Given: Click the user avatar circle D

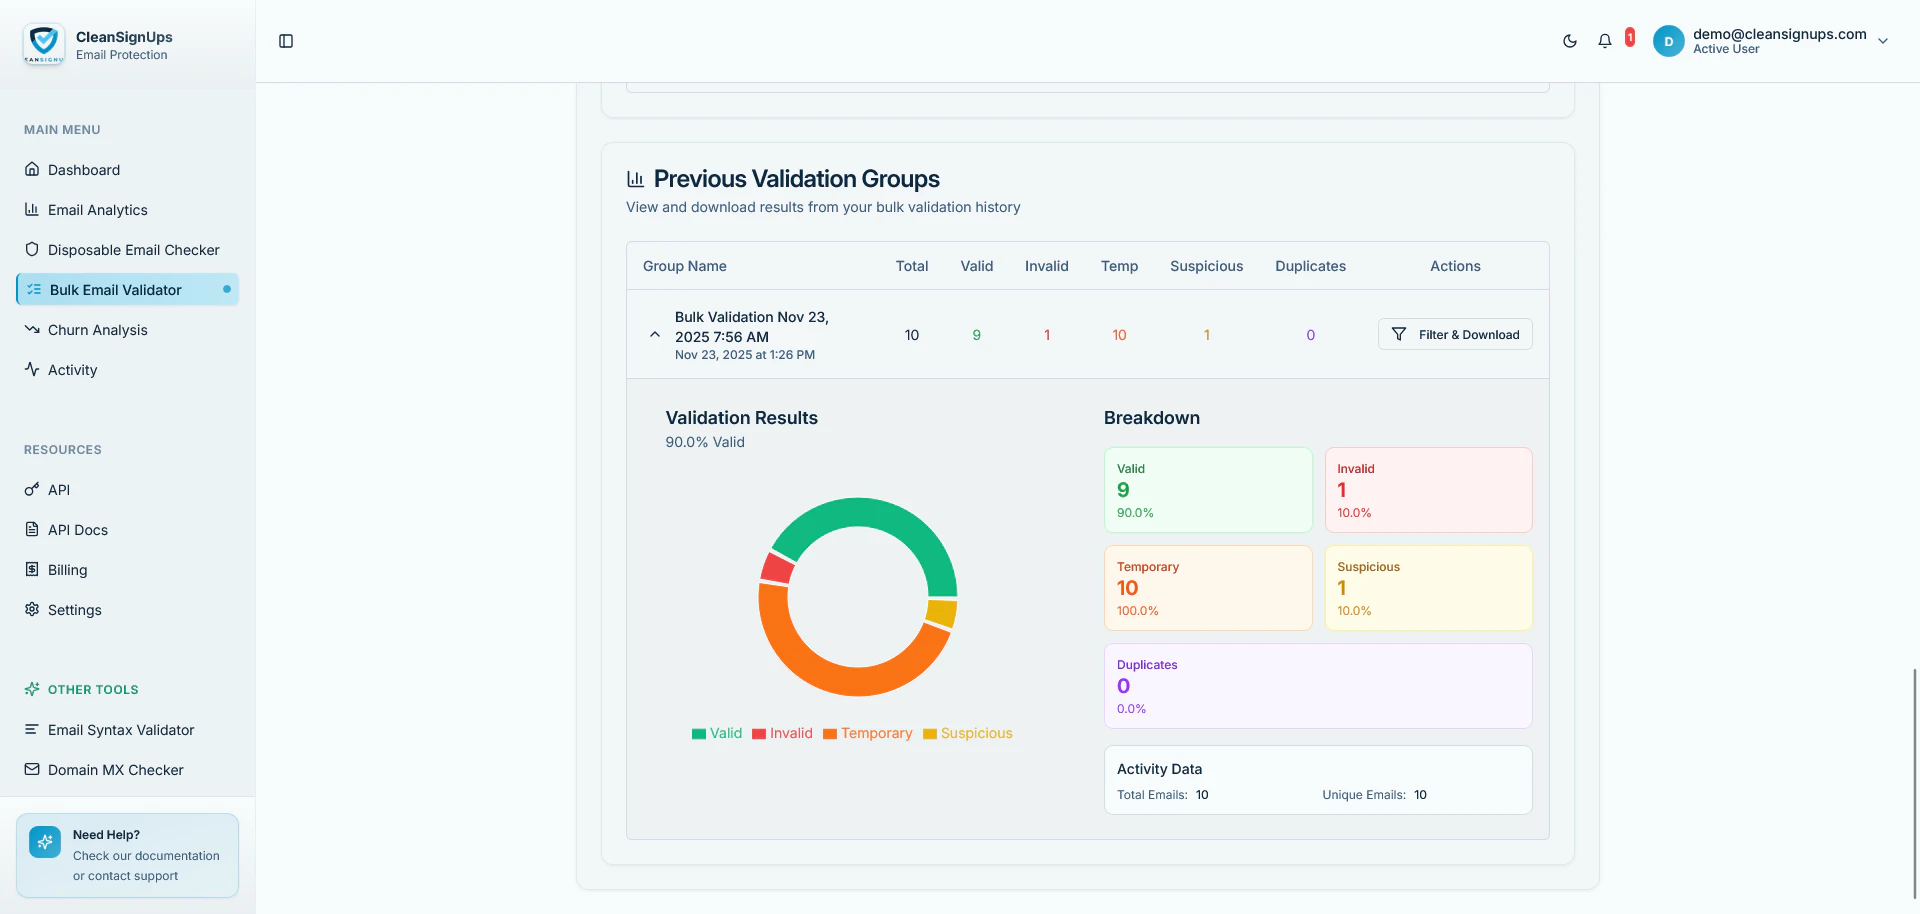Looking at the screenshot, I should point(1669,41).
